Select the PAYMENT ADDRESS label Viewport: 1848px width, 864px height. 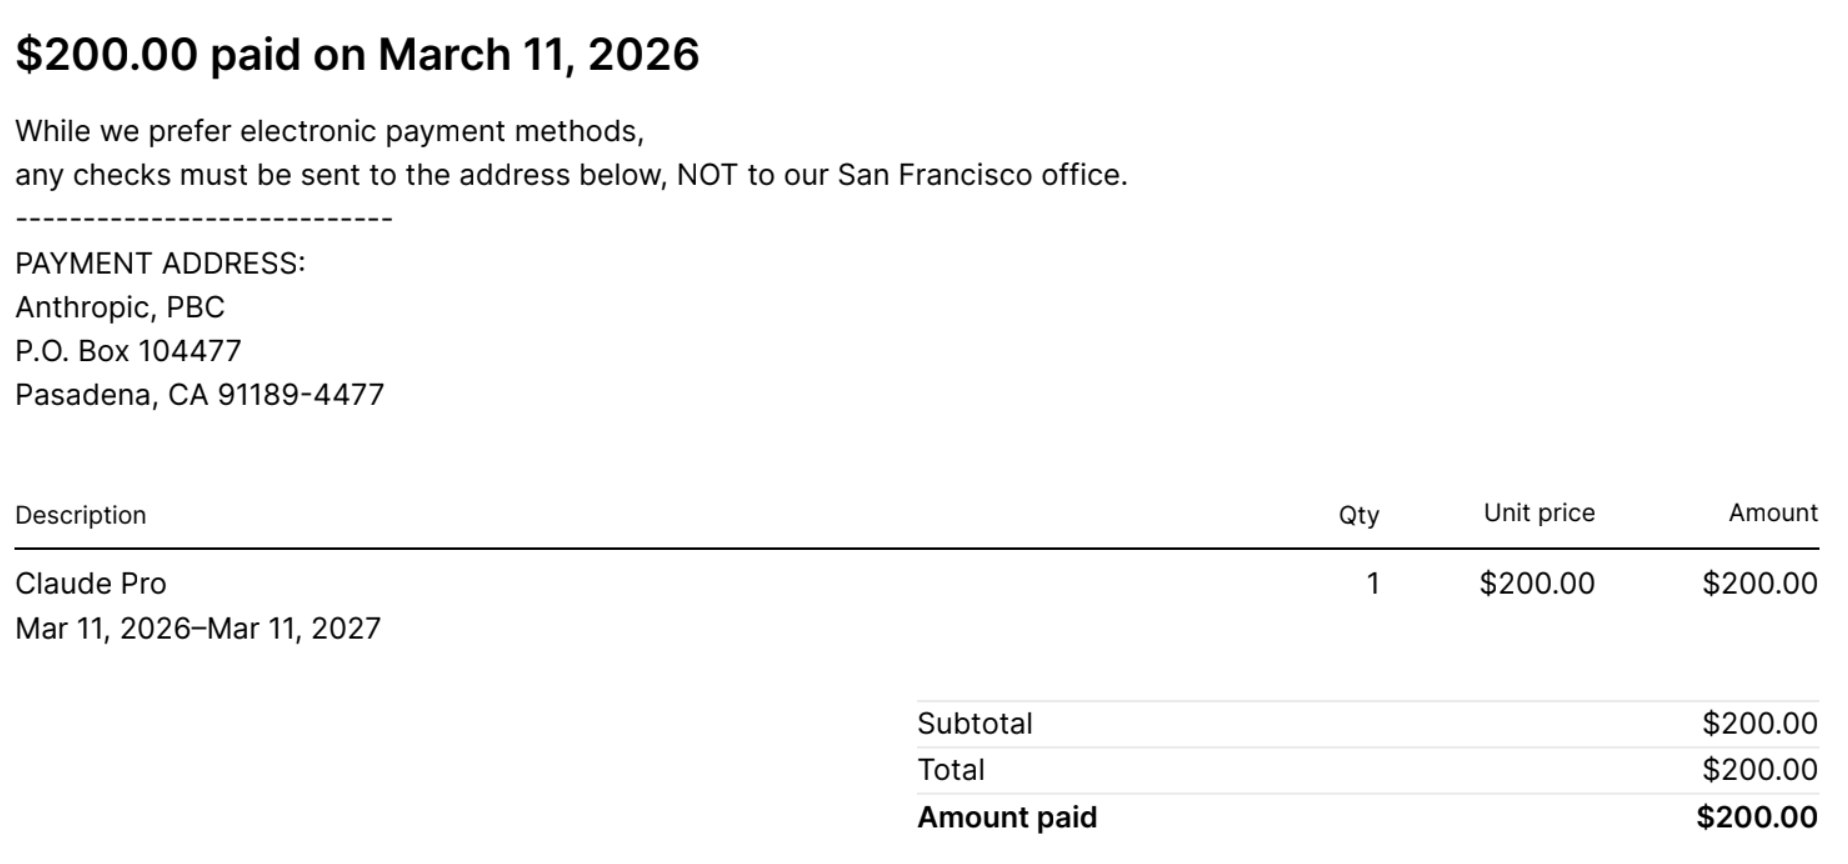160,263
